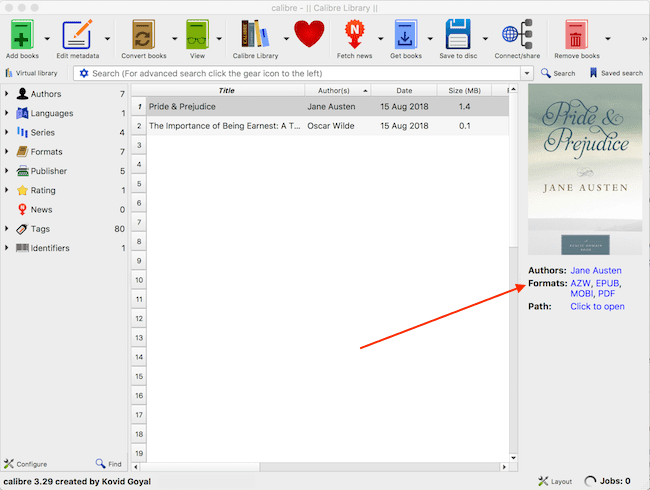650x490 pixels.
Task: Click the Authors person icon
Action: click(22, 94)
